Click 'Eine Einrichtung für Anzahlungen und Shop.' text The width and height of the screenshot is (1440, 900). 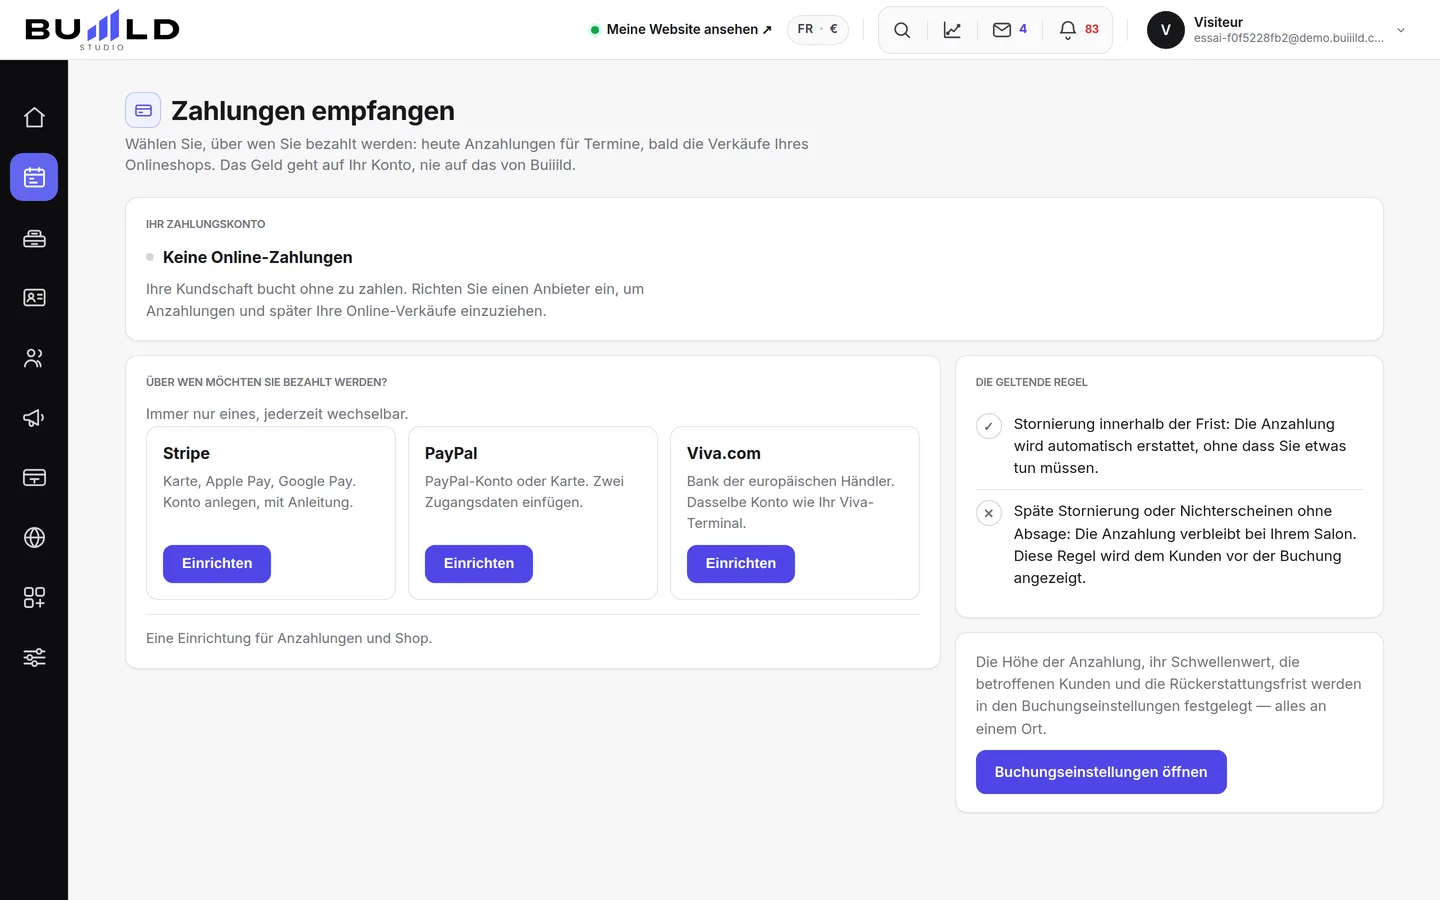(289, 638)
